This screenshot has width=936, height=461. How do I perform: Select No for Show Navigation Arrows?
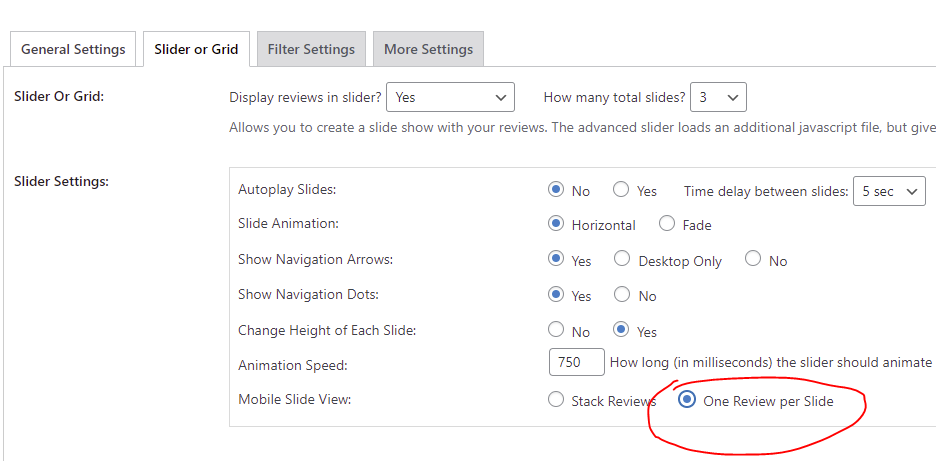coord(753,259)
